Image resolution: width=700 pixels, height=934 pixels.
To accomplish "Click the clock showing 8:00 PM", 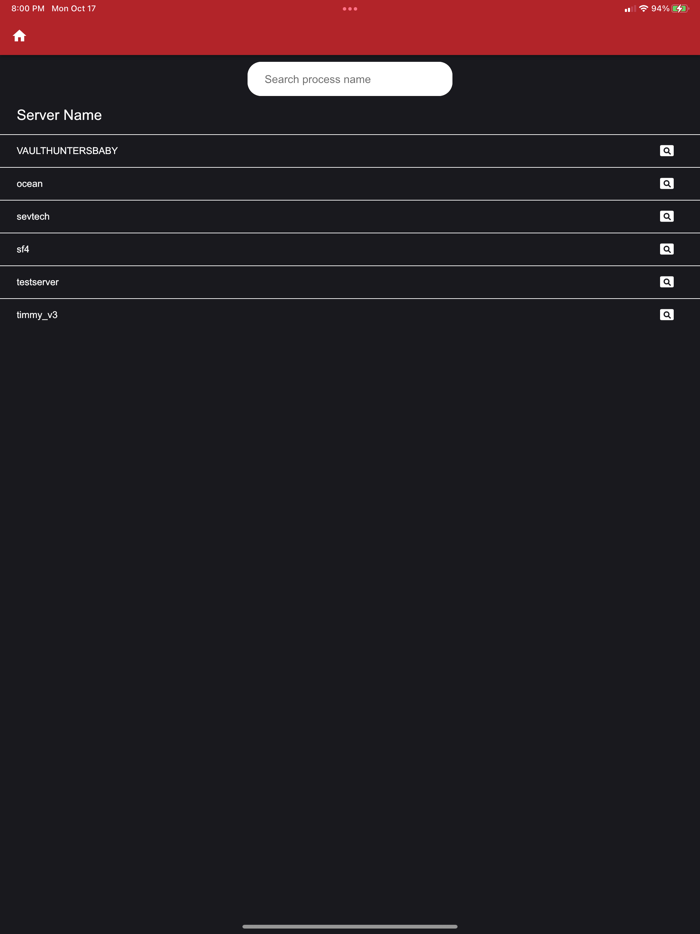I will click(20, 8).
